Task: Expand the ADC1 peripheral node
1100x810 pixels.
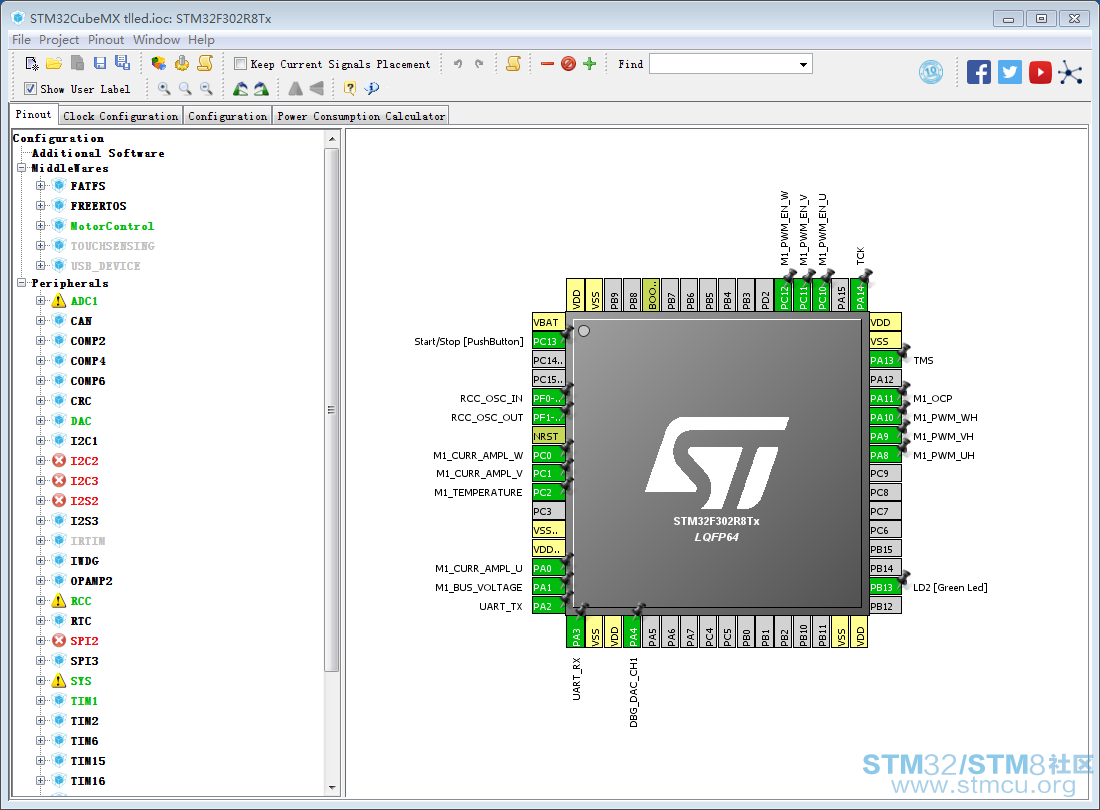Action: (x=41, y=301)
